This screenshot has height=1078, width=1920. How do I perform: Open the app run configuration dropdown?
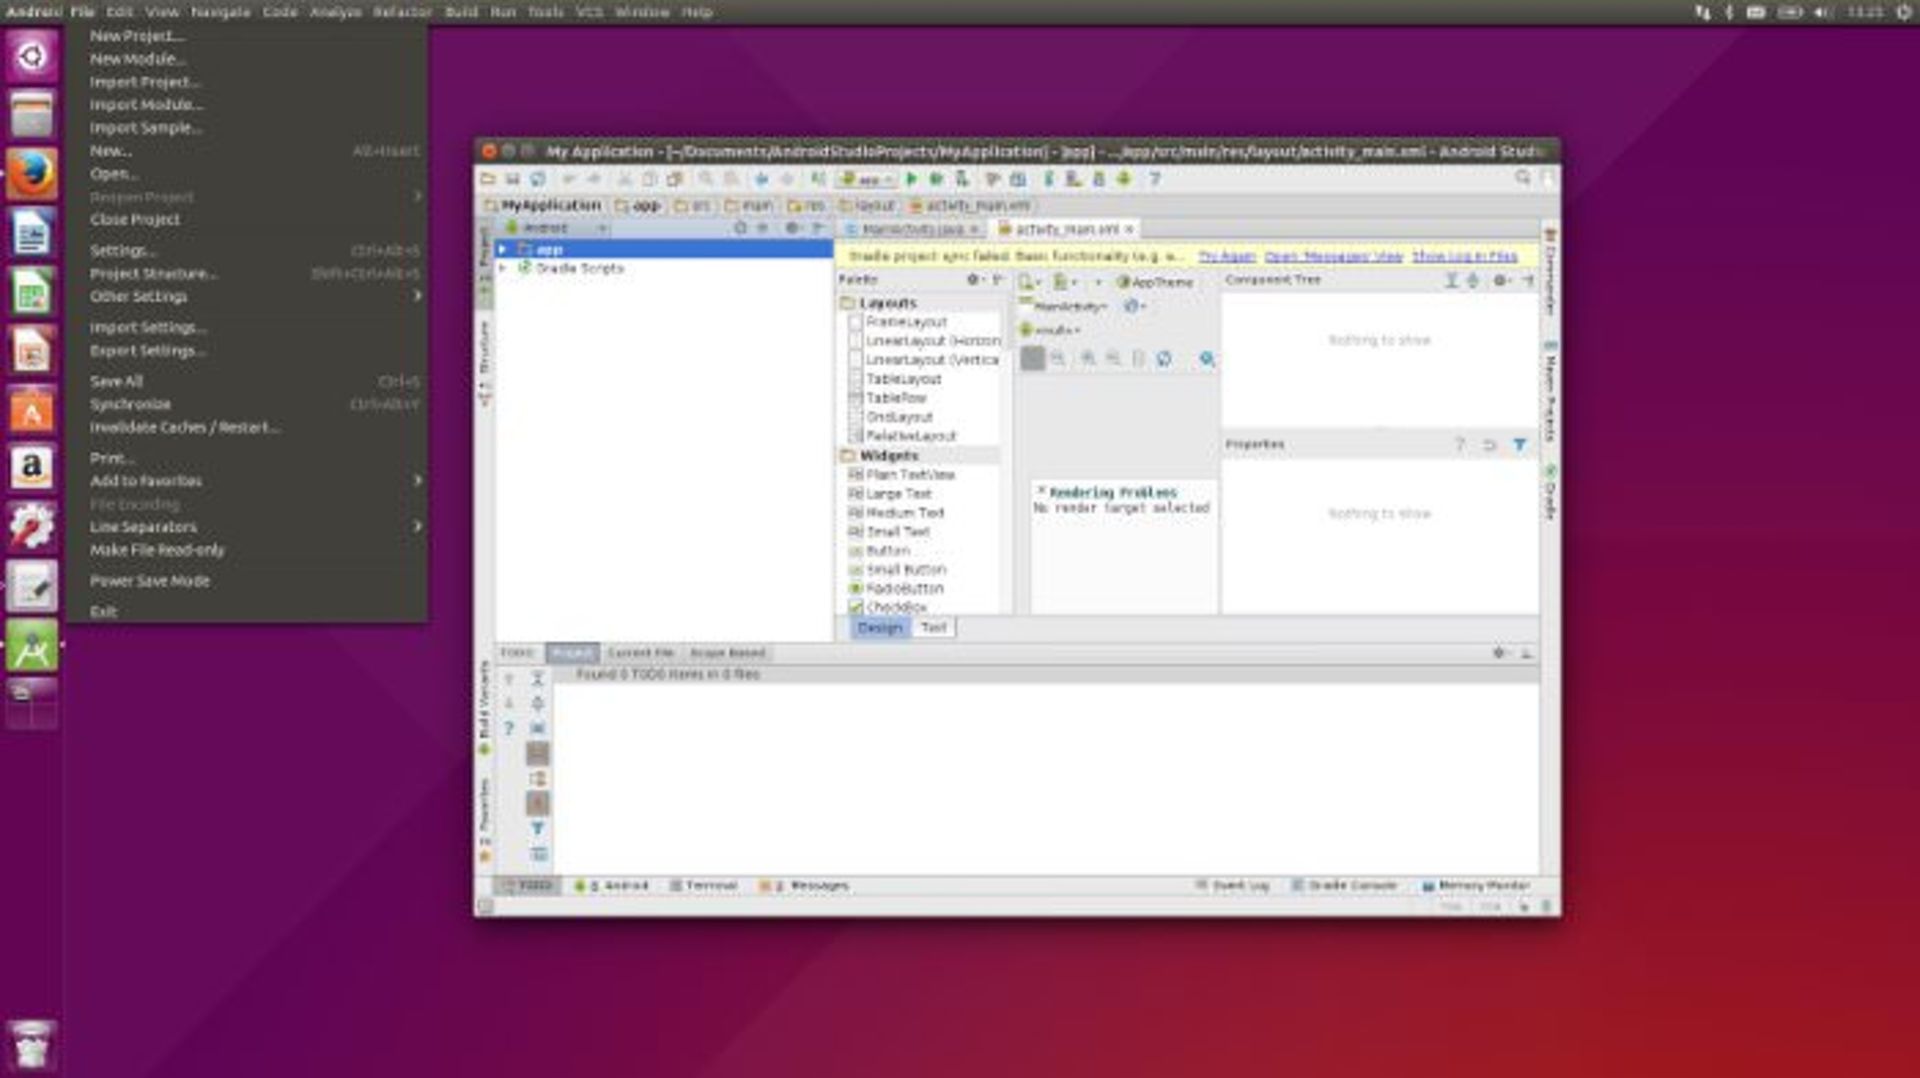pos(868,180)
